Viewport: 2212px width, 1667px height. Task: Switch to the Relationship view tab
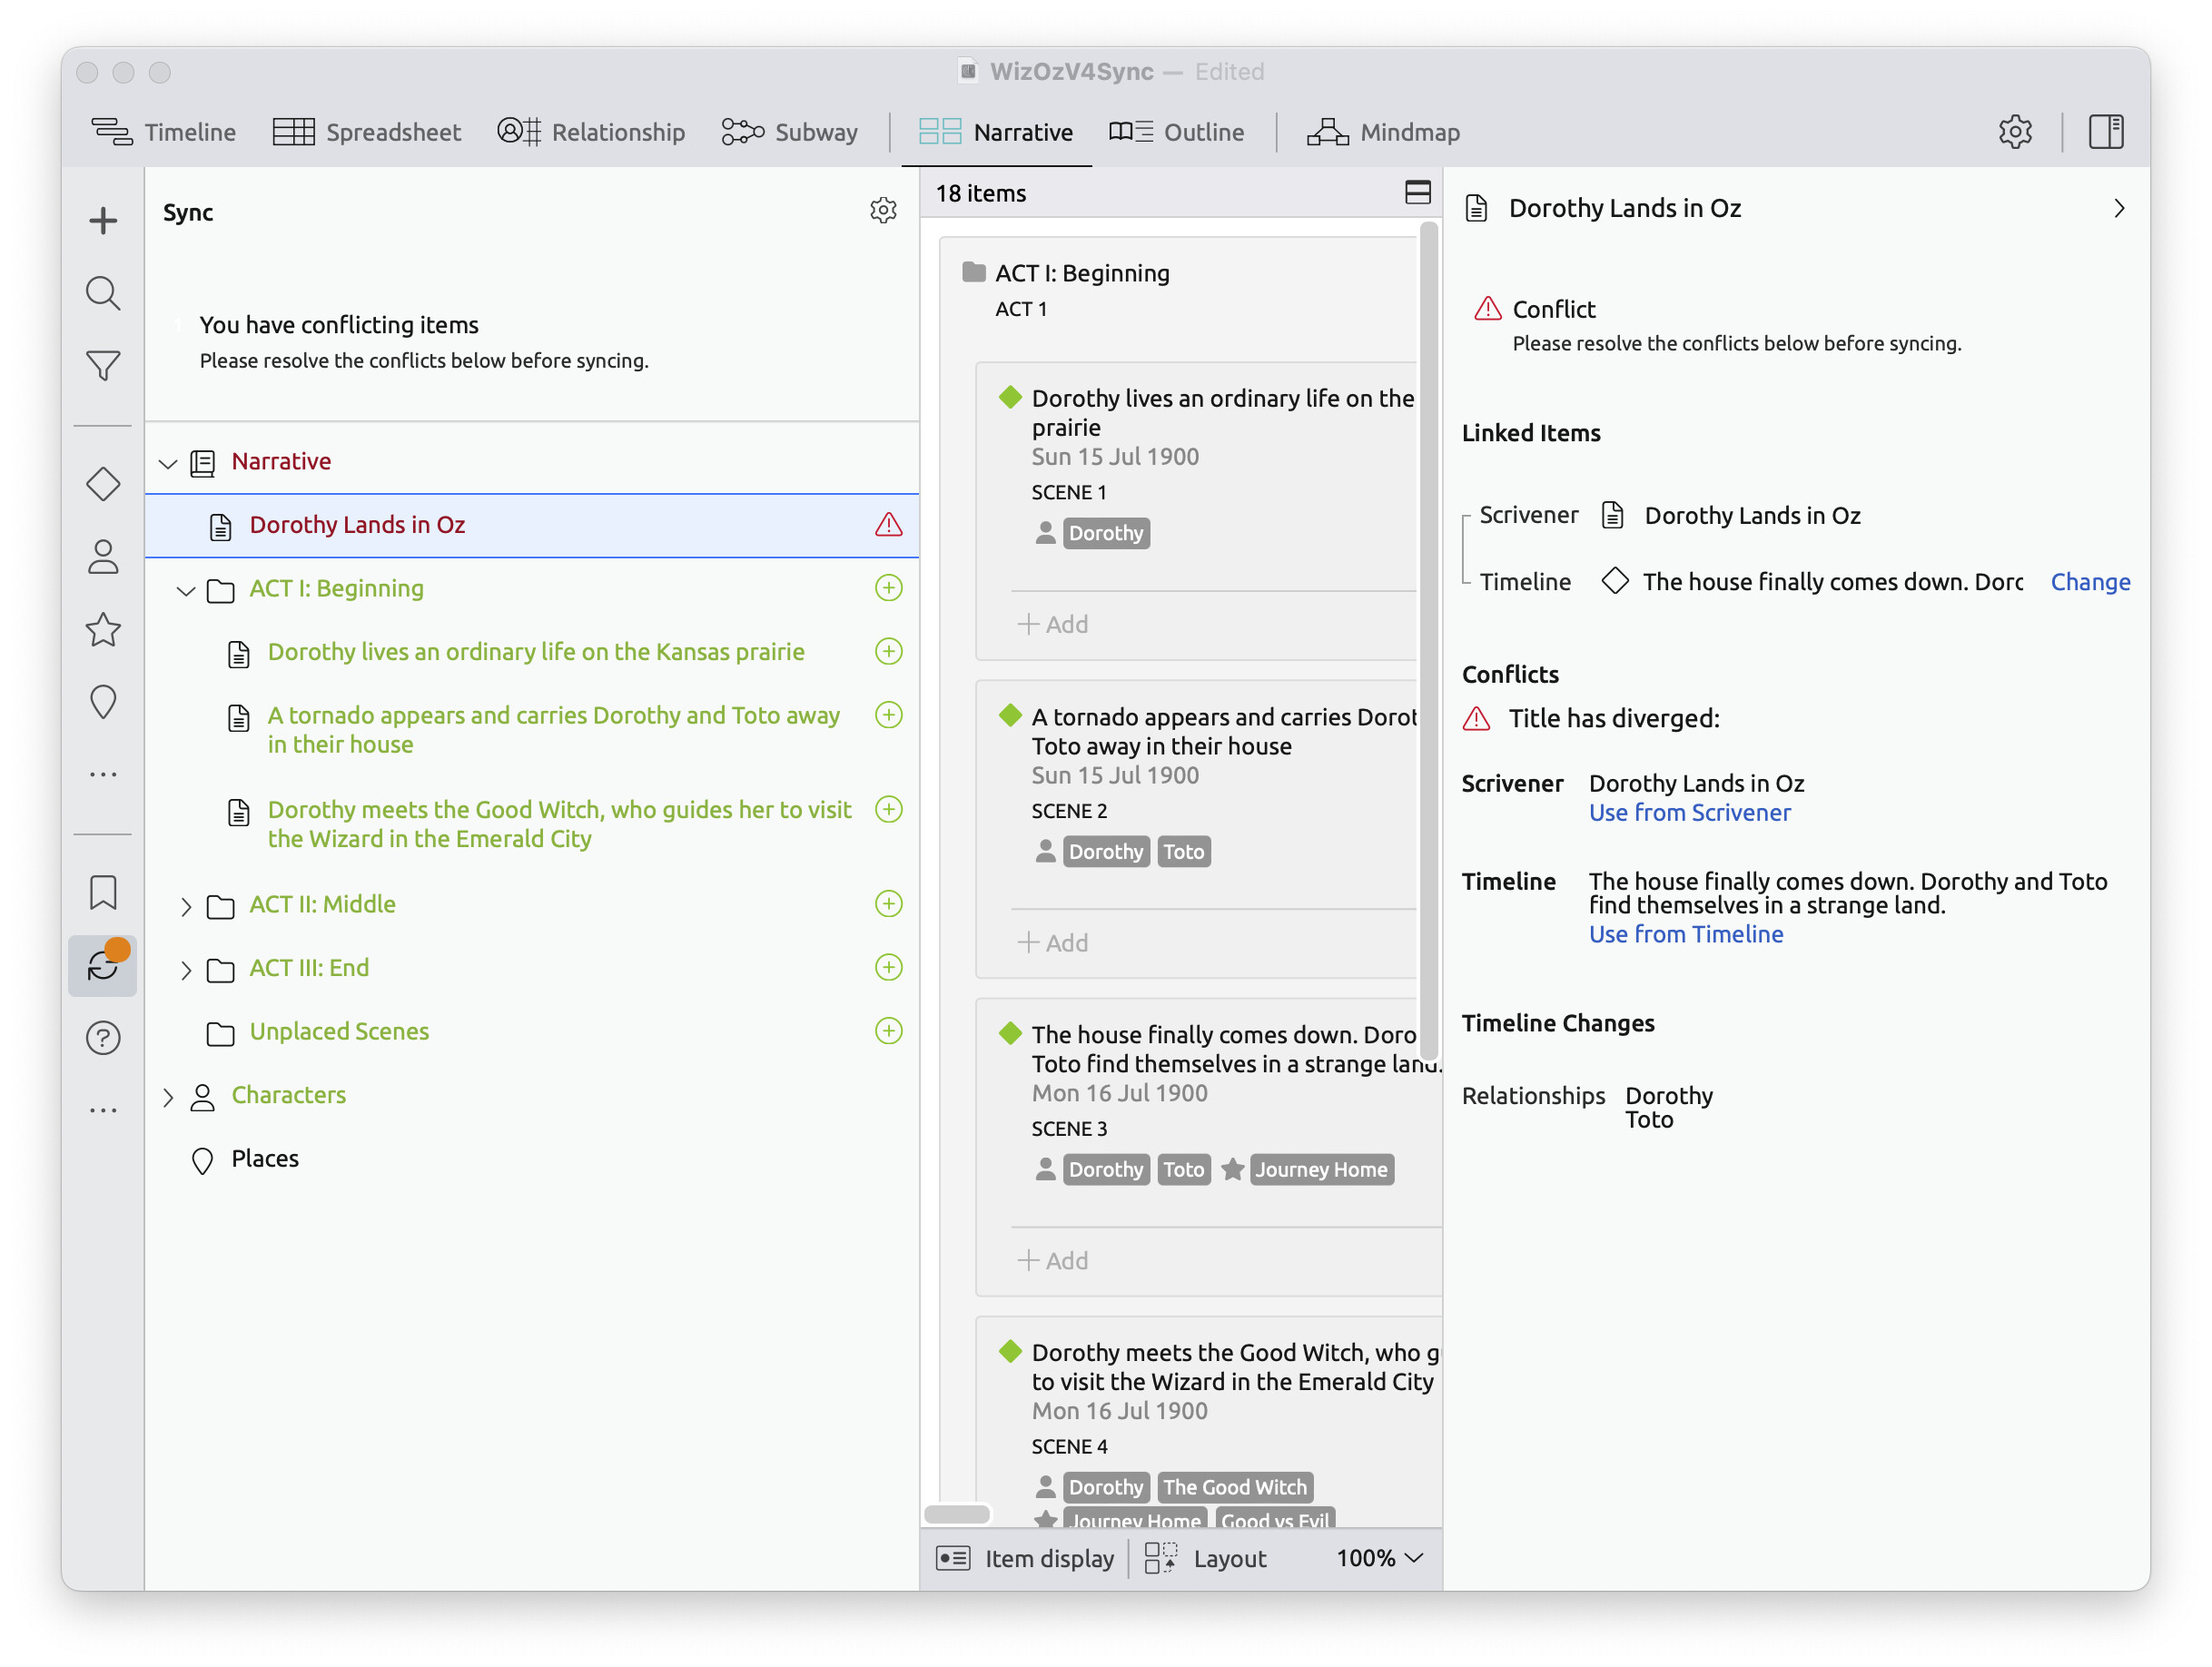(591, 132)
